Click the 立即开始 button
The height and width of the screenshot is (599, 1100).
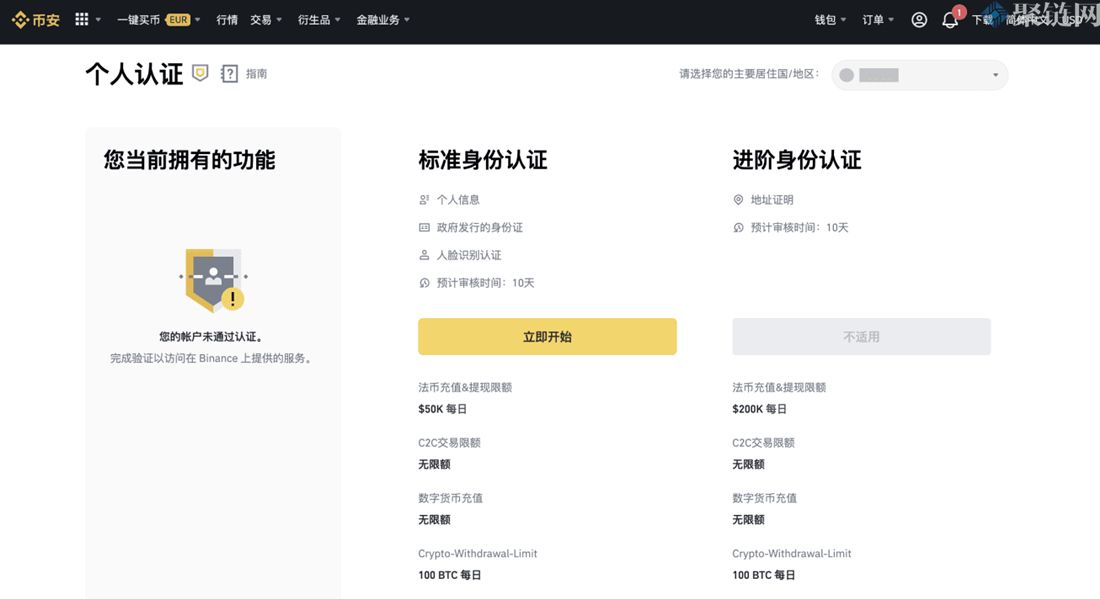click(547, 337)
